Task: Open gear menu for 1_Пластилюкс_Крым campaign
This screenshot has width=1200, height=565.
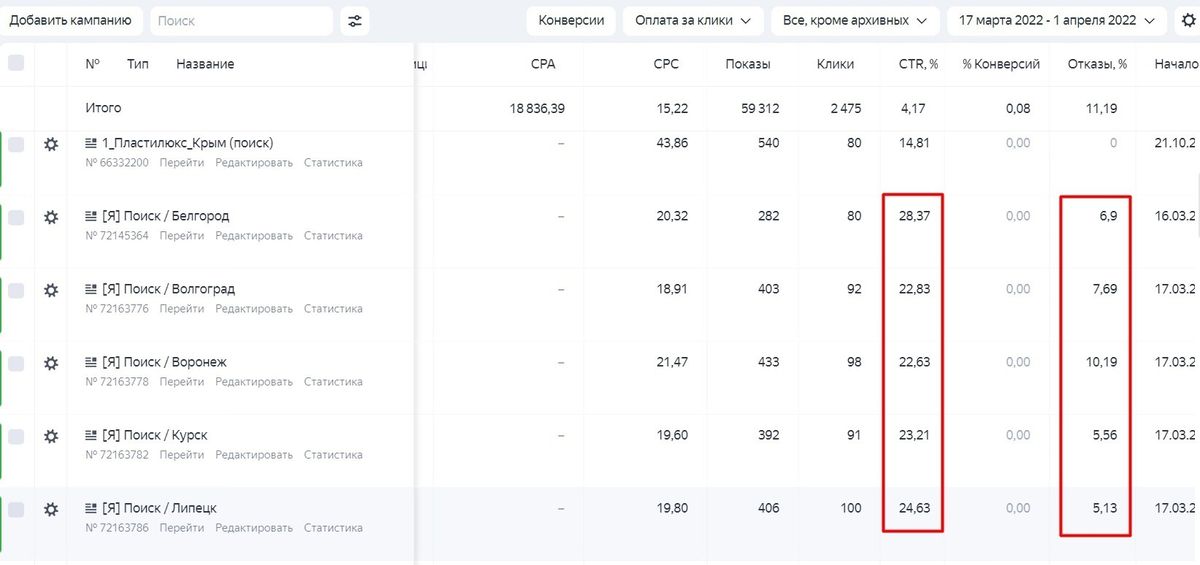Action: [51, 144]
